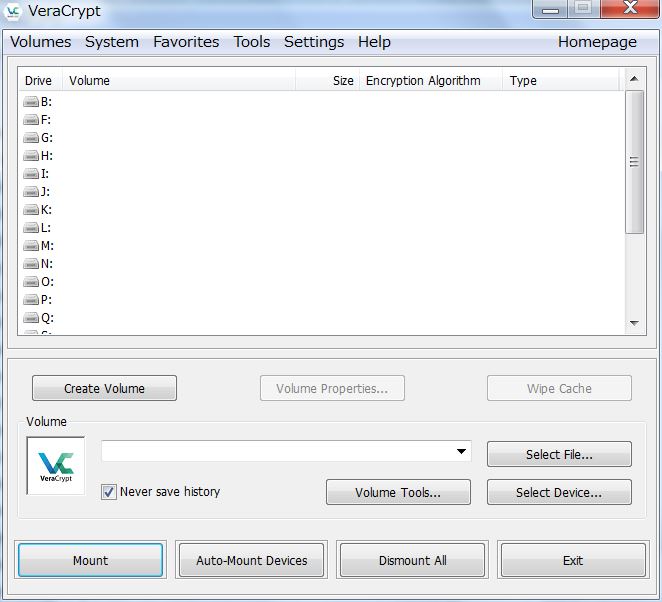Open the Homepage link

pos(597,42)
